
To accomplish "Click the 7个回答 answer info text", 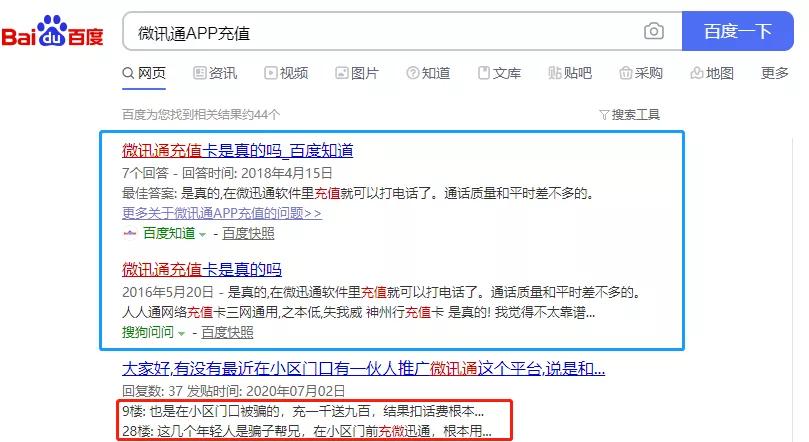I will coord(227,173).
